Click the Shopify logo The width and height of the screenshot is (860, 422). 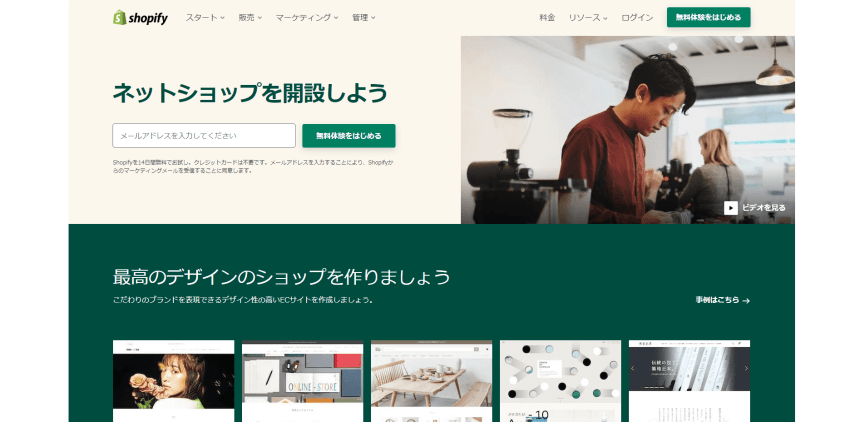point(140,18)
